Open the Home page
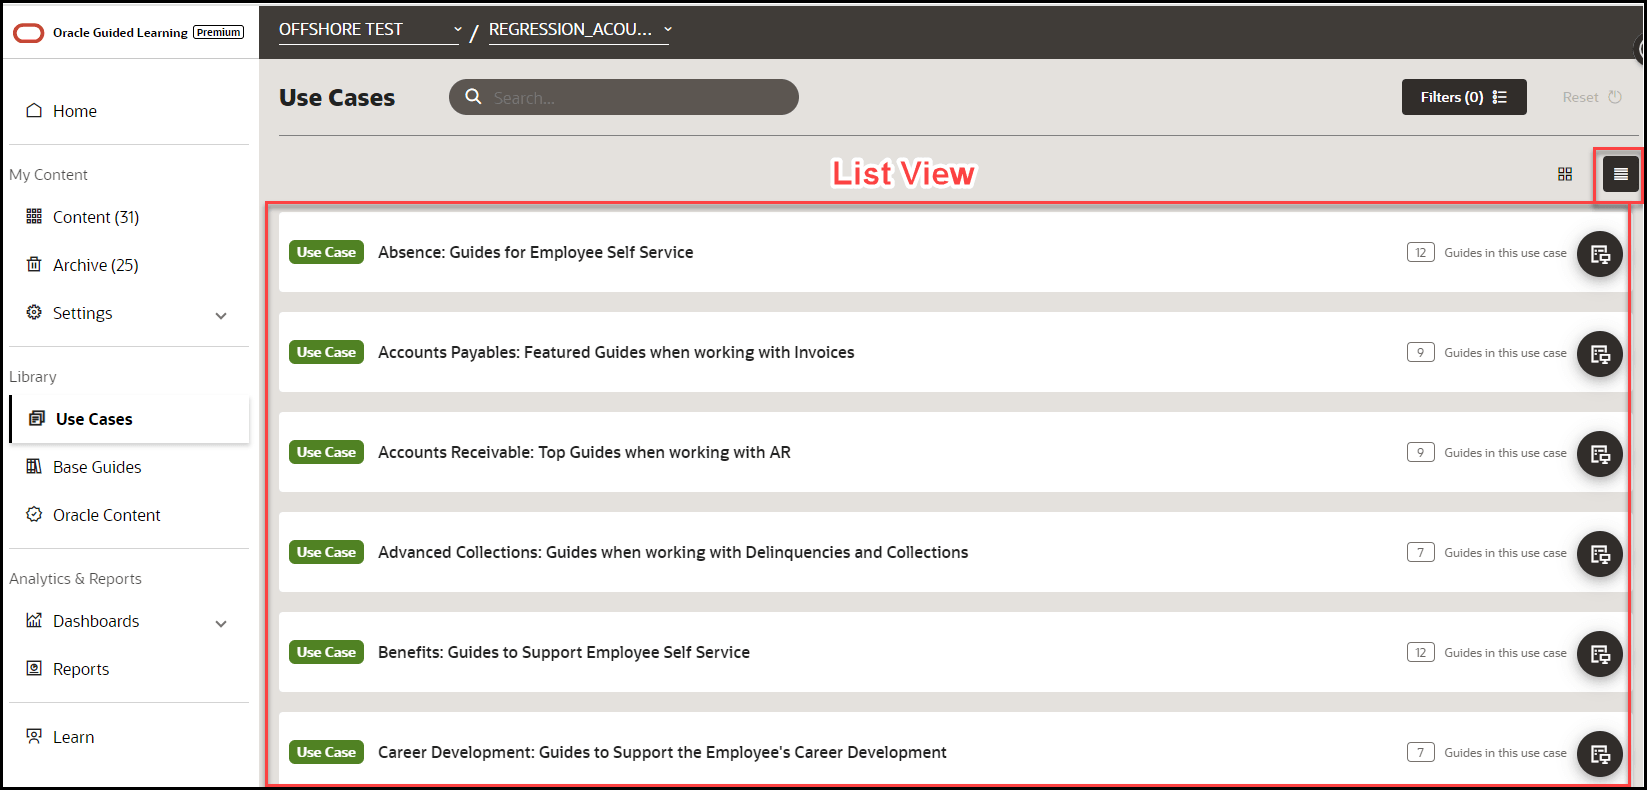 [x=75, y=111]
